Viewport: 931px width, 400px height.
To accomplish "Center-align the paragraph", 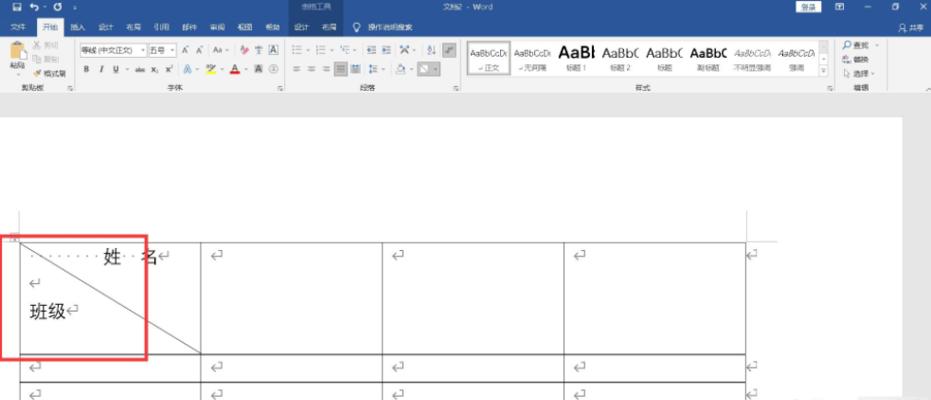I will coord(311,69).
